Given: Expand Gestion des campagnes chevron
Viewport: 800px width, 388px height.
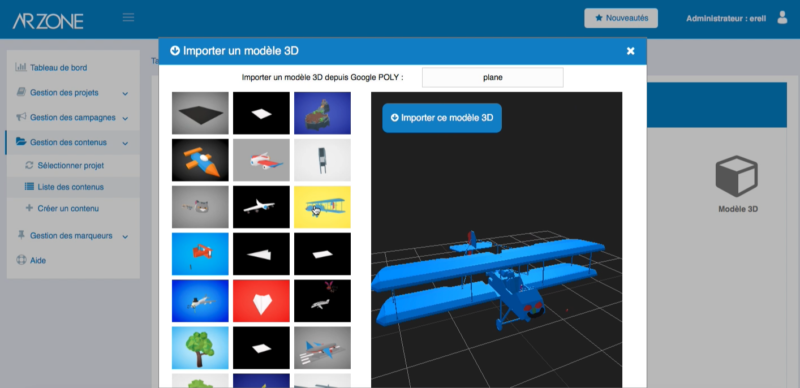Looking at the screenshot, I should [x=125, y=118].
